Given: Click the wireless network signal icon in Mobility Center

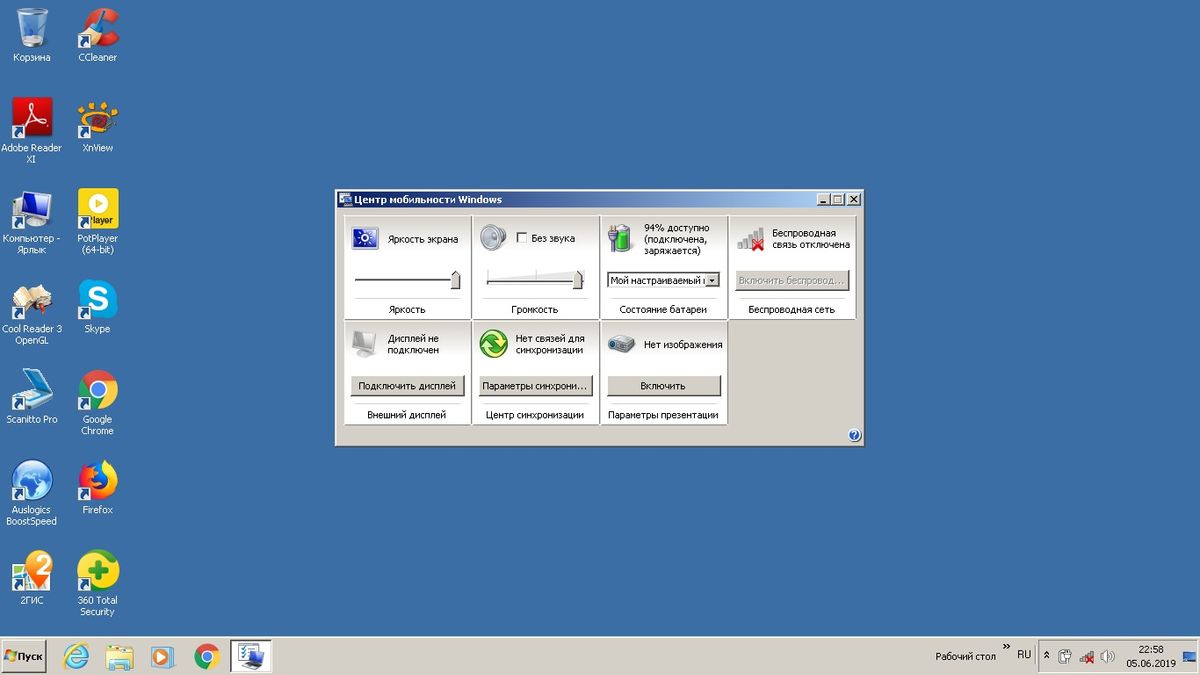Looking at the screenshot, I should click(x=750, y=239).
